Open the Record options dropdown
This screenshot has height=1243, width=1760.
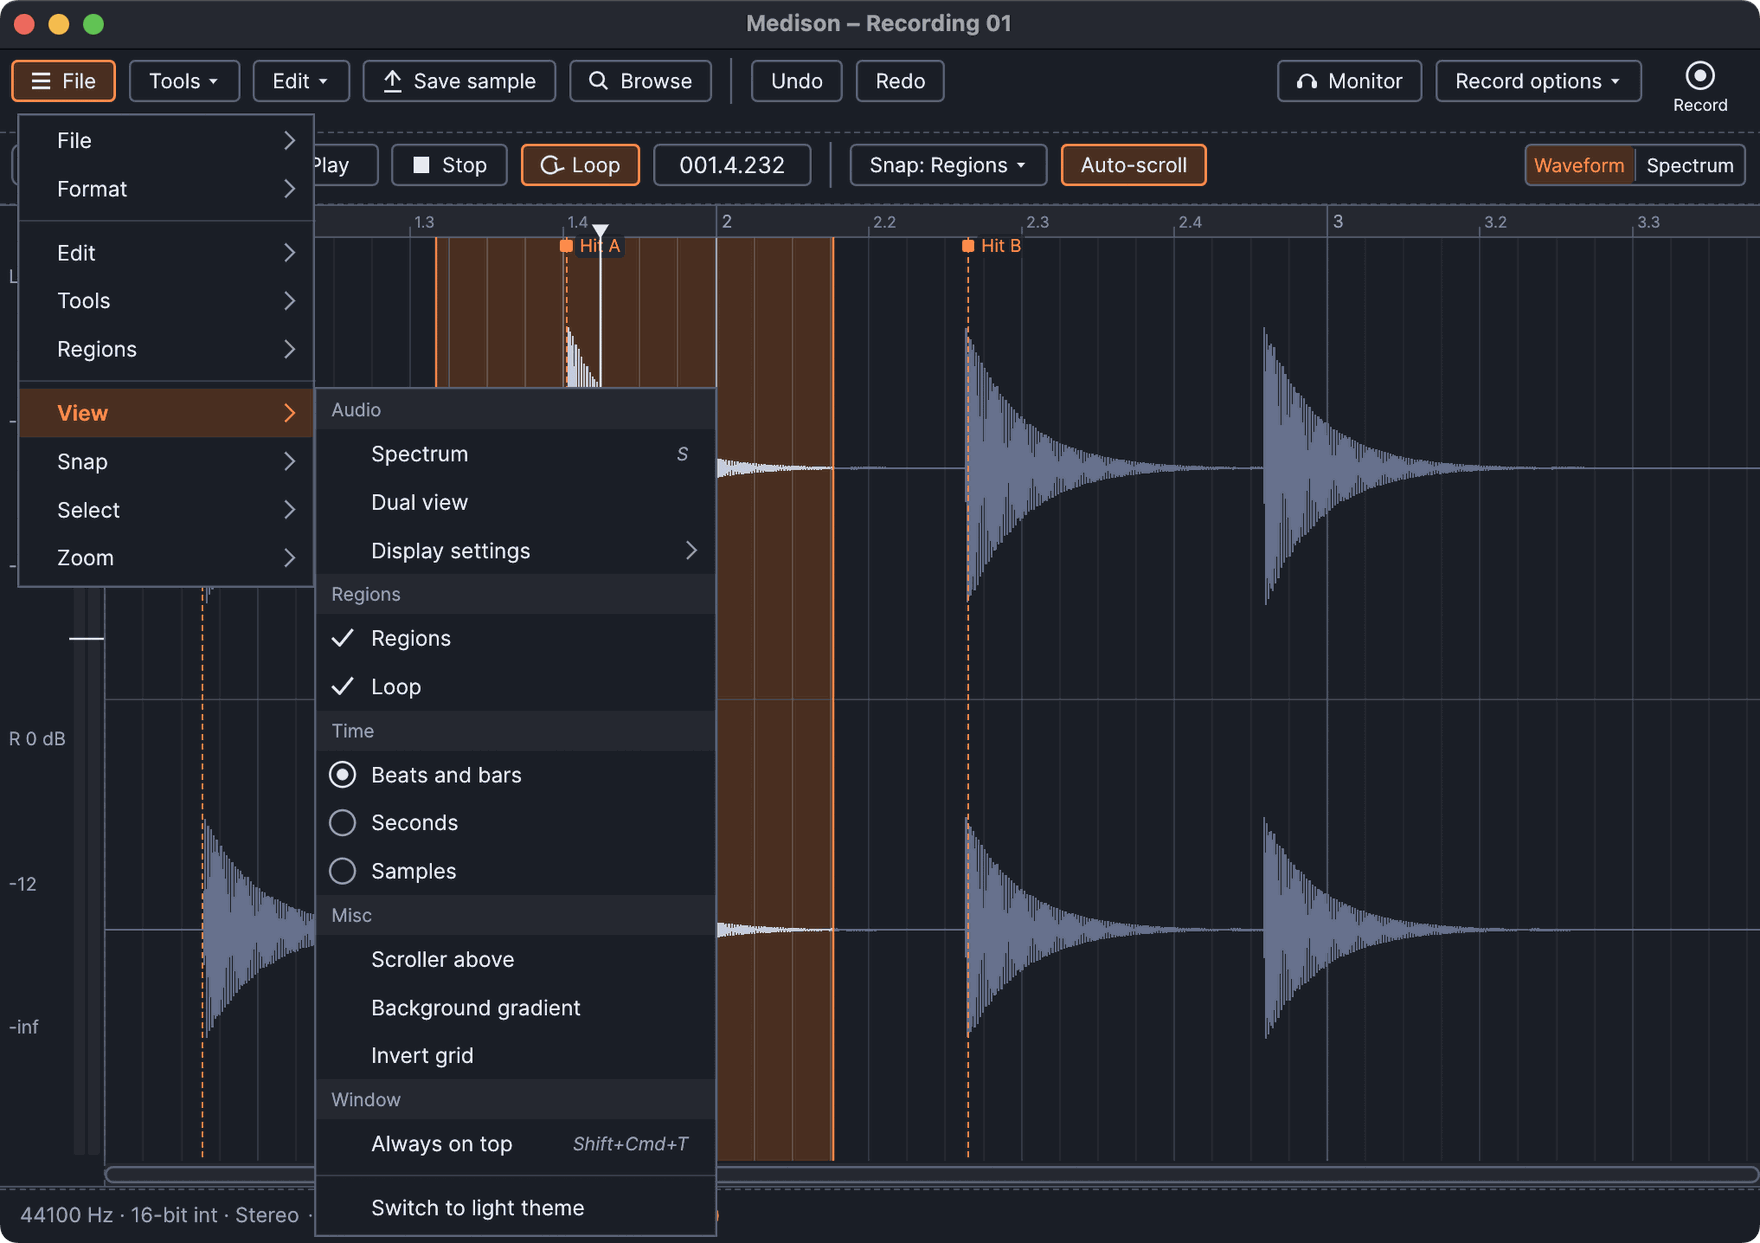pos(1537,81)
